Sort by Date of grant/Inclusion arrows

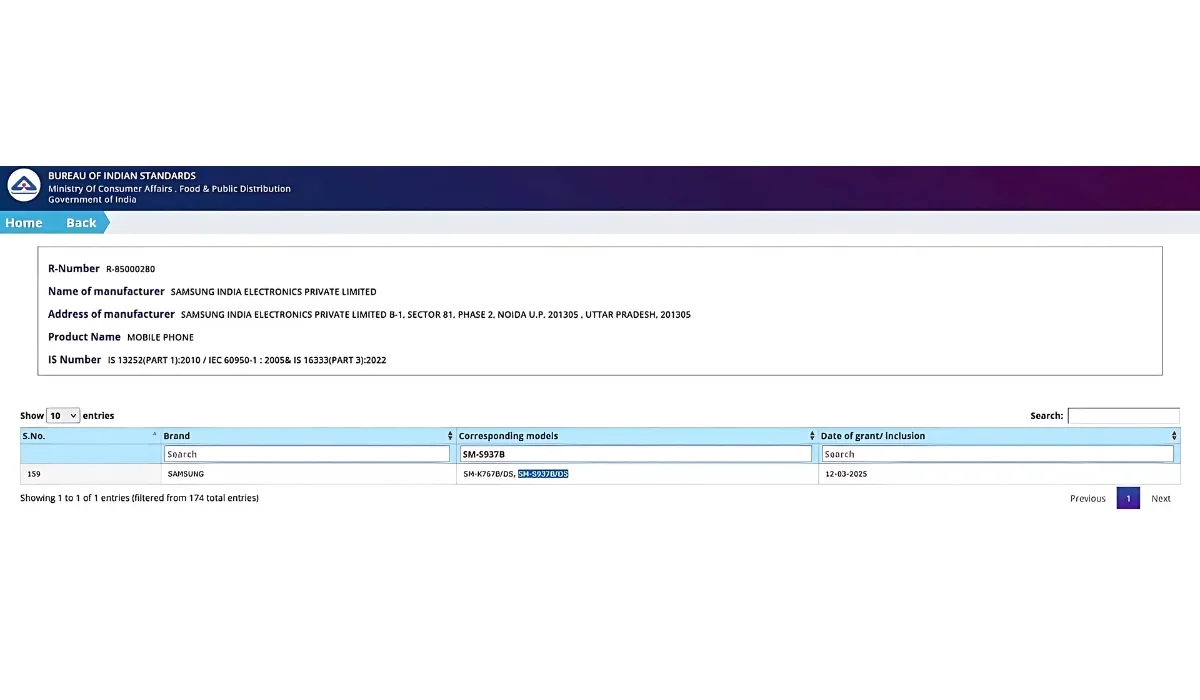click(x=1174, y=436)
